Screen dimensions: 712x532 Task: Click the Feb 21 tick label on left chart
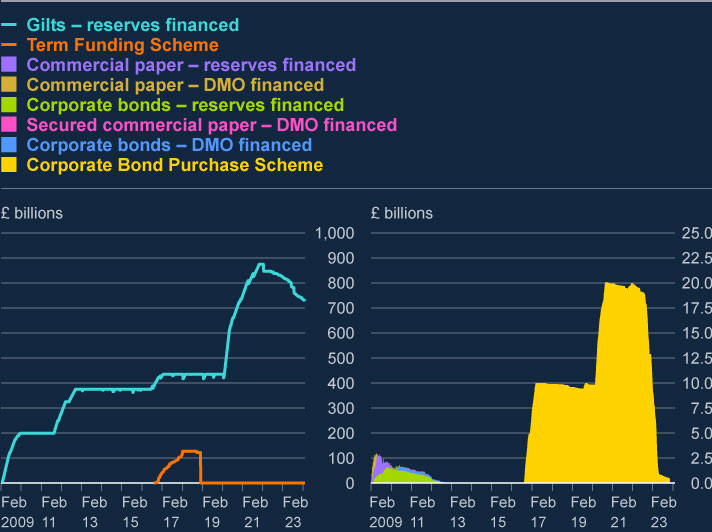click(255, 512)
